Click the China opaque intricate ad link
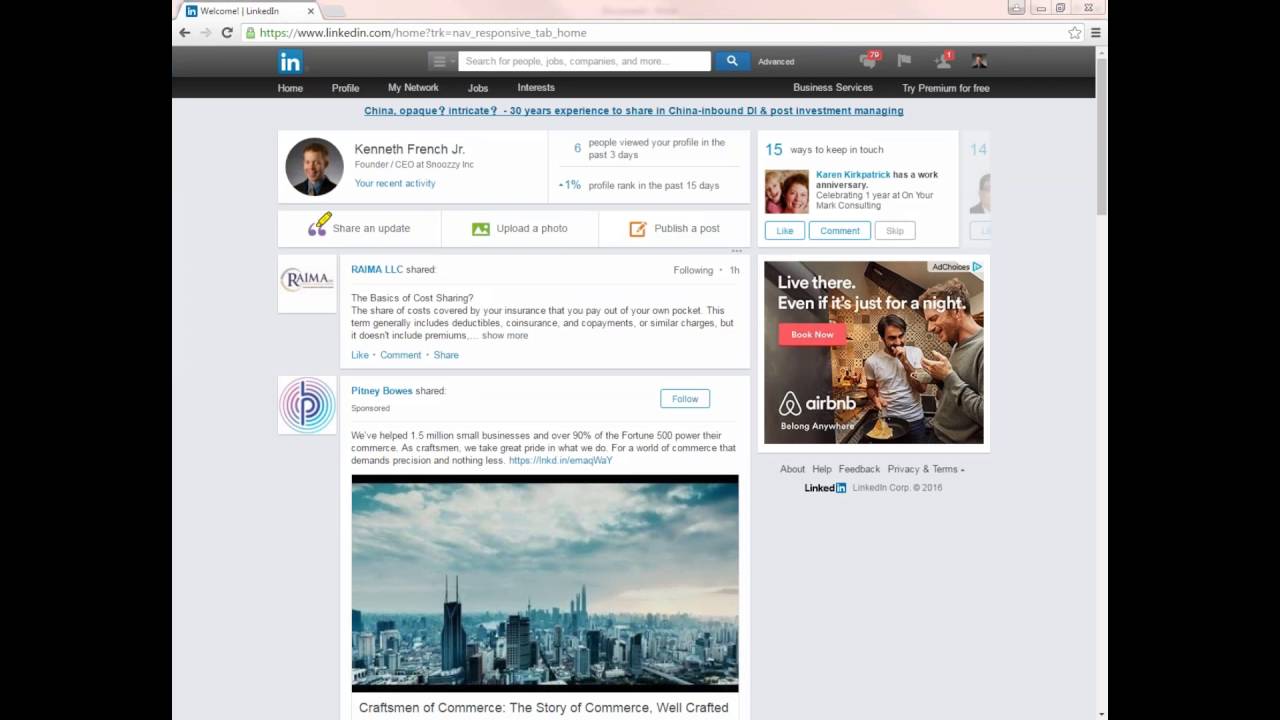 (634, 111)
